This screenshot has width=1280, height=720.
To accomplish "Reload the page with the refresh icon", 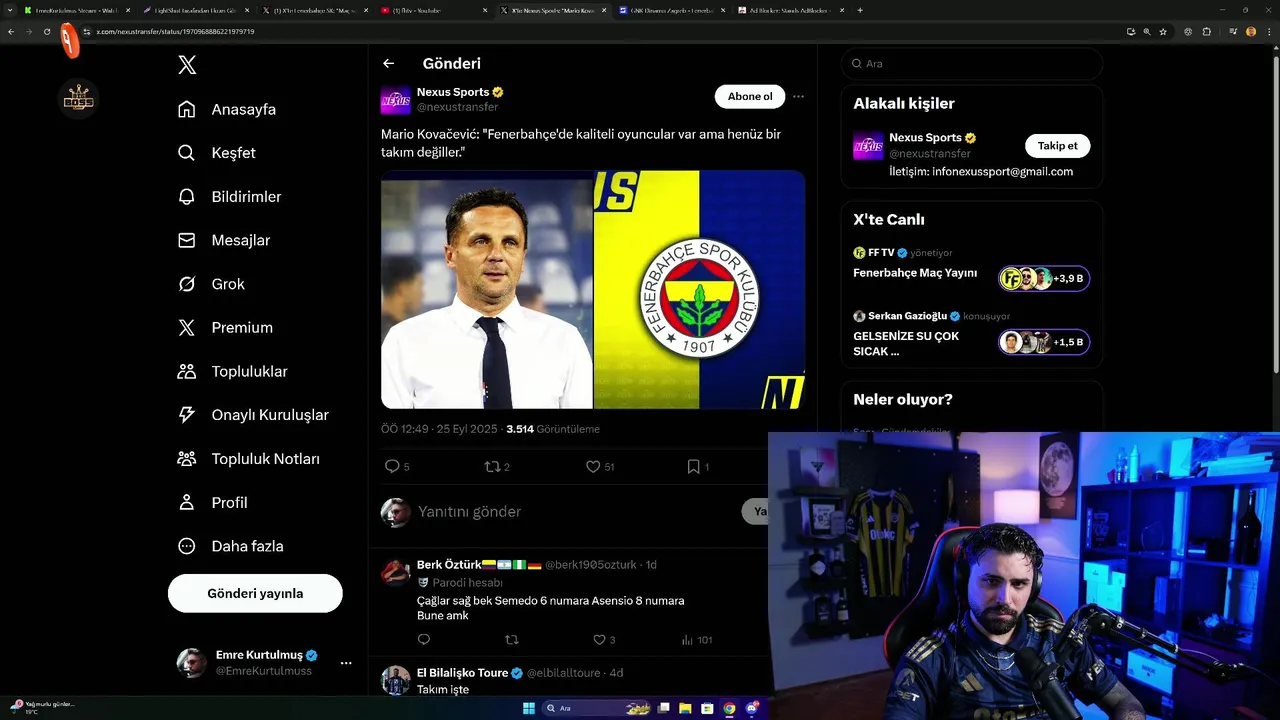I will [x=47, y=32].
